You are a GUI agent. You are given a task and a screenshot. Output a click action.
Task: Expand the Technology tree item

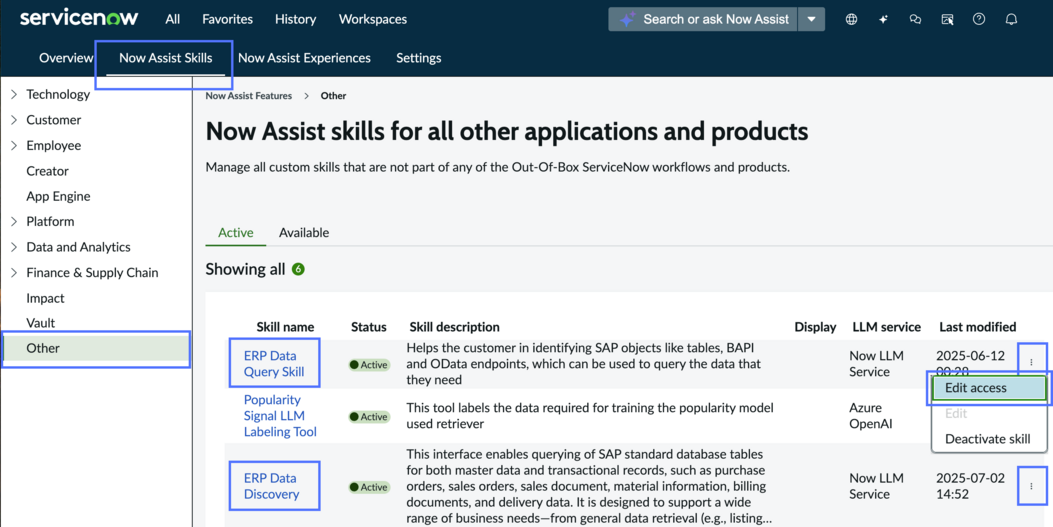14,95
